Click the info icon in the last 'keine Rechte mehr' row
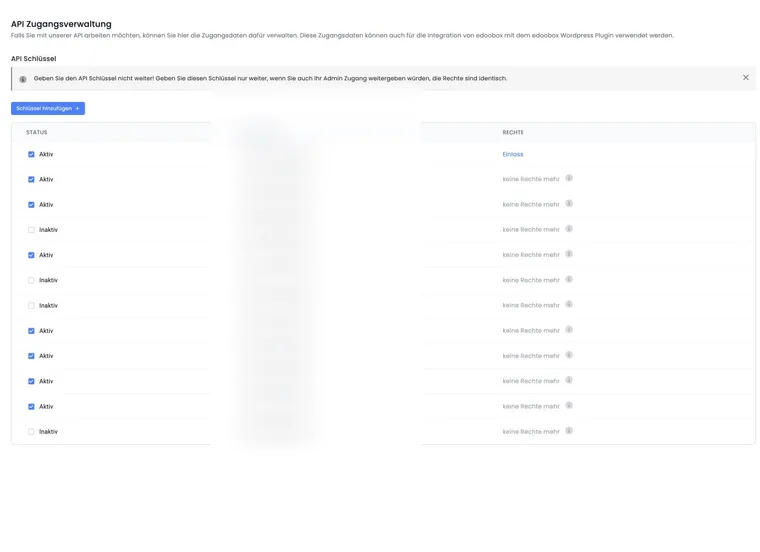This screenshot has width=760, height=552. point(569,431)
